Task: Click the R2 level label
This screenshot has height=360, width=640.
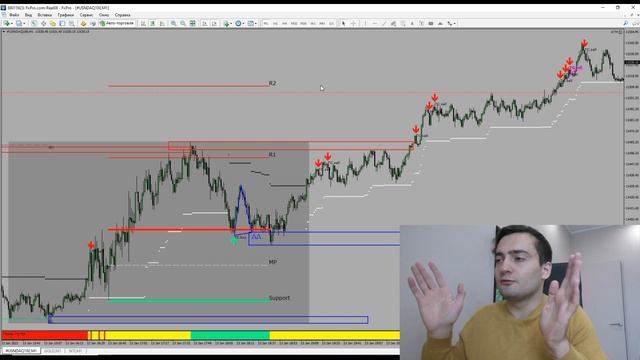Action: (272, 83)
